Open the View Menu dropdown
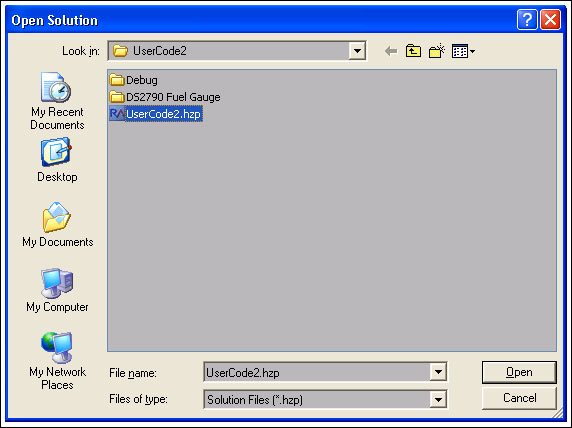Image resolution: width=572 pixels, height=428 pixels. tap(463, 51)
